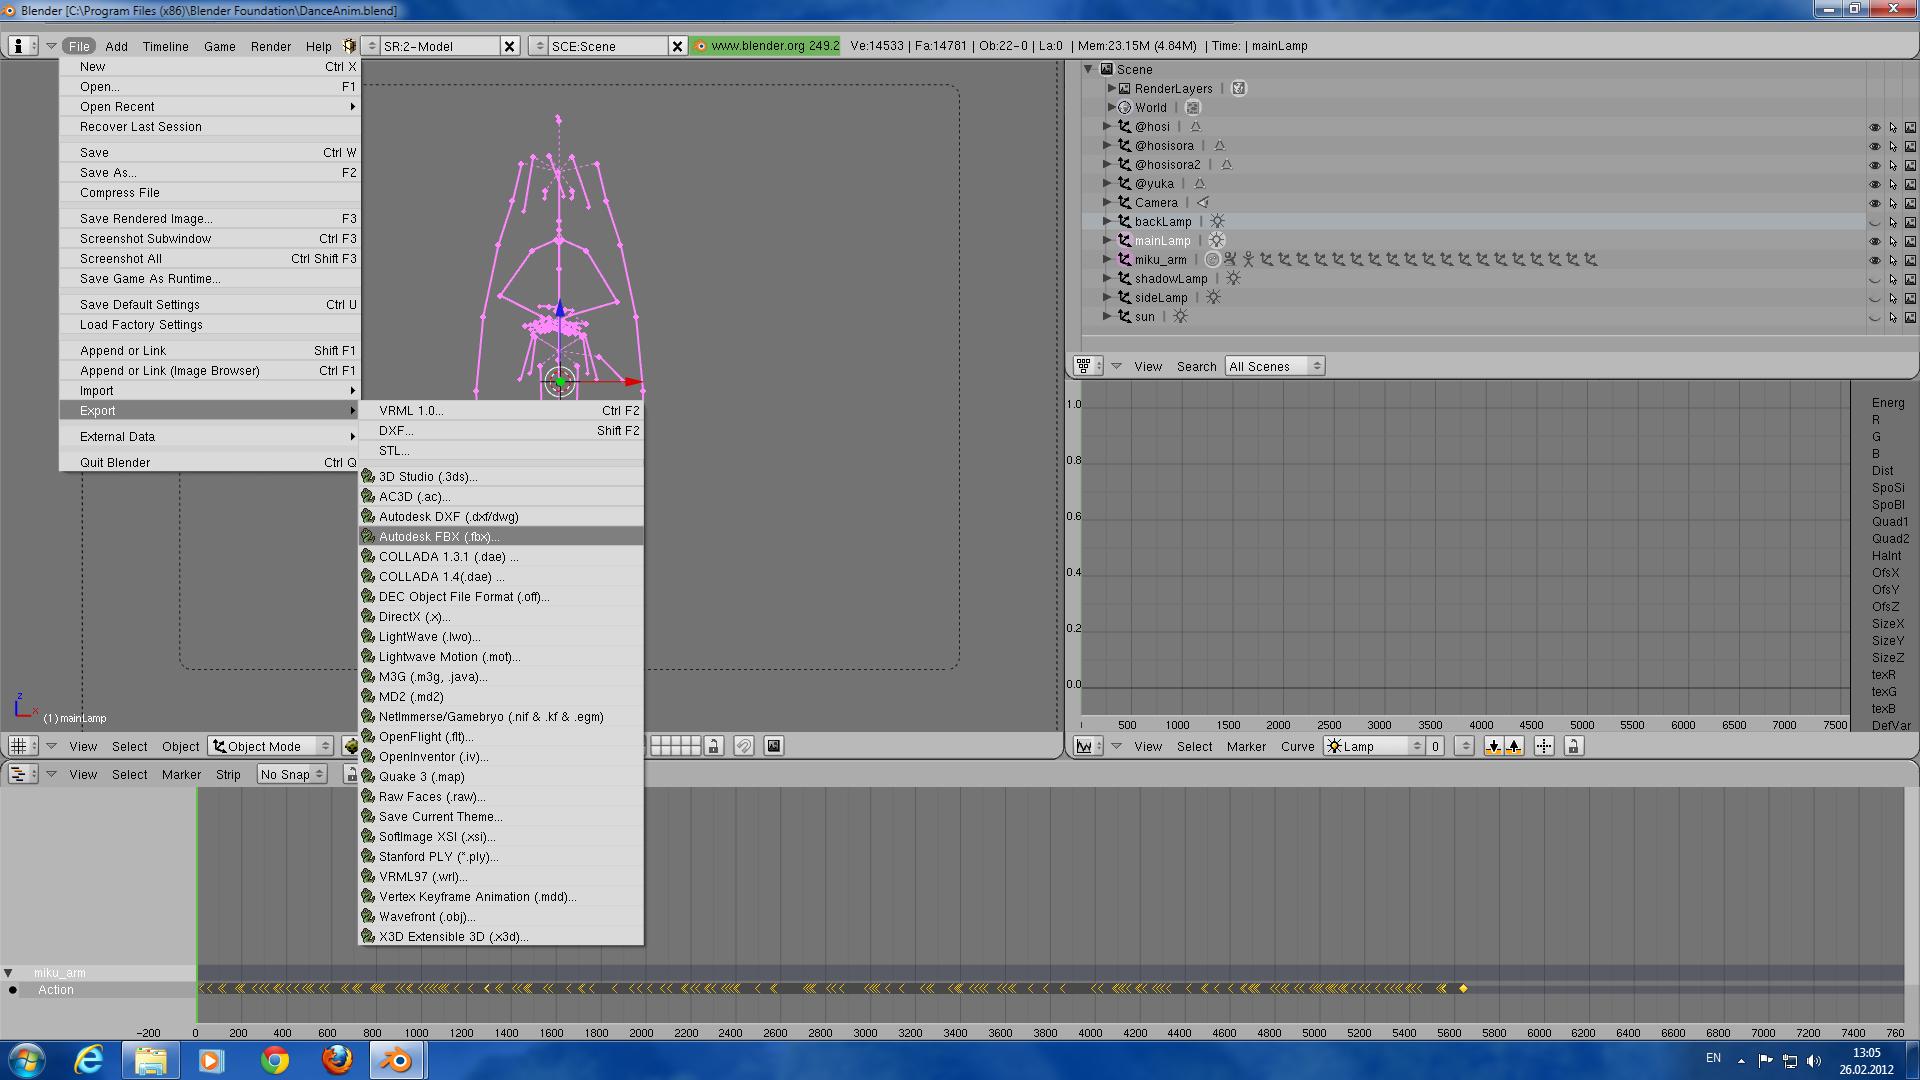
Task: Open the Import submenu in File menu
Action: click(x=210, y=391)
